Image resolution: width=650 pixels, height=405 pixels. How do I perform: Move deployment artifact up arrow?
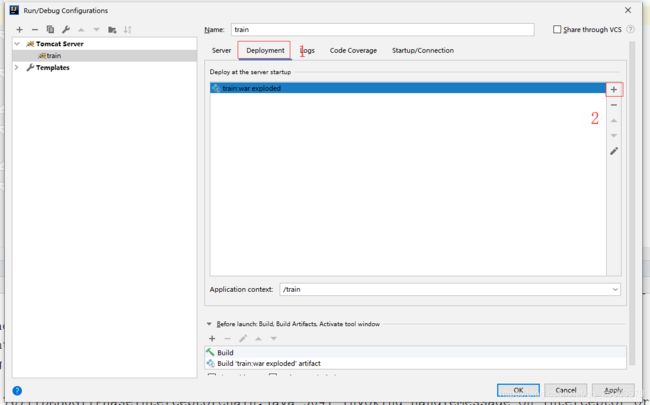(x=614, y=121)
